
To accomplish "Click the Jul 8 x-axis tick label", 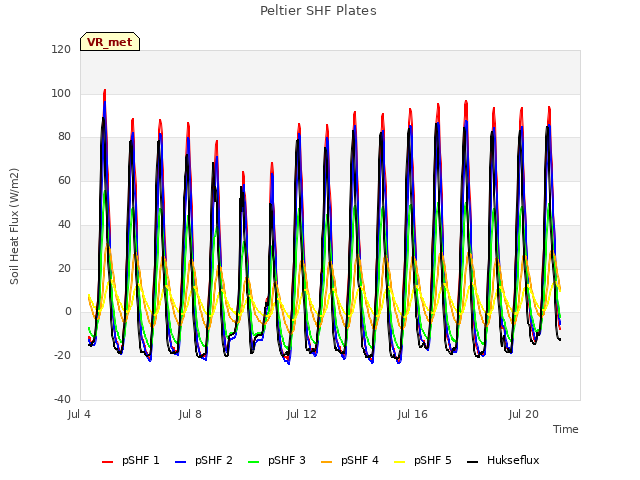I will (190, 415).
